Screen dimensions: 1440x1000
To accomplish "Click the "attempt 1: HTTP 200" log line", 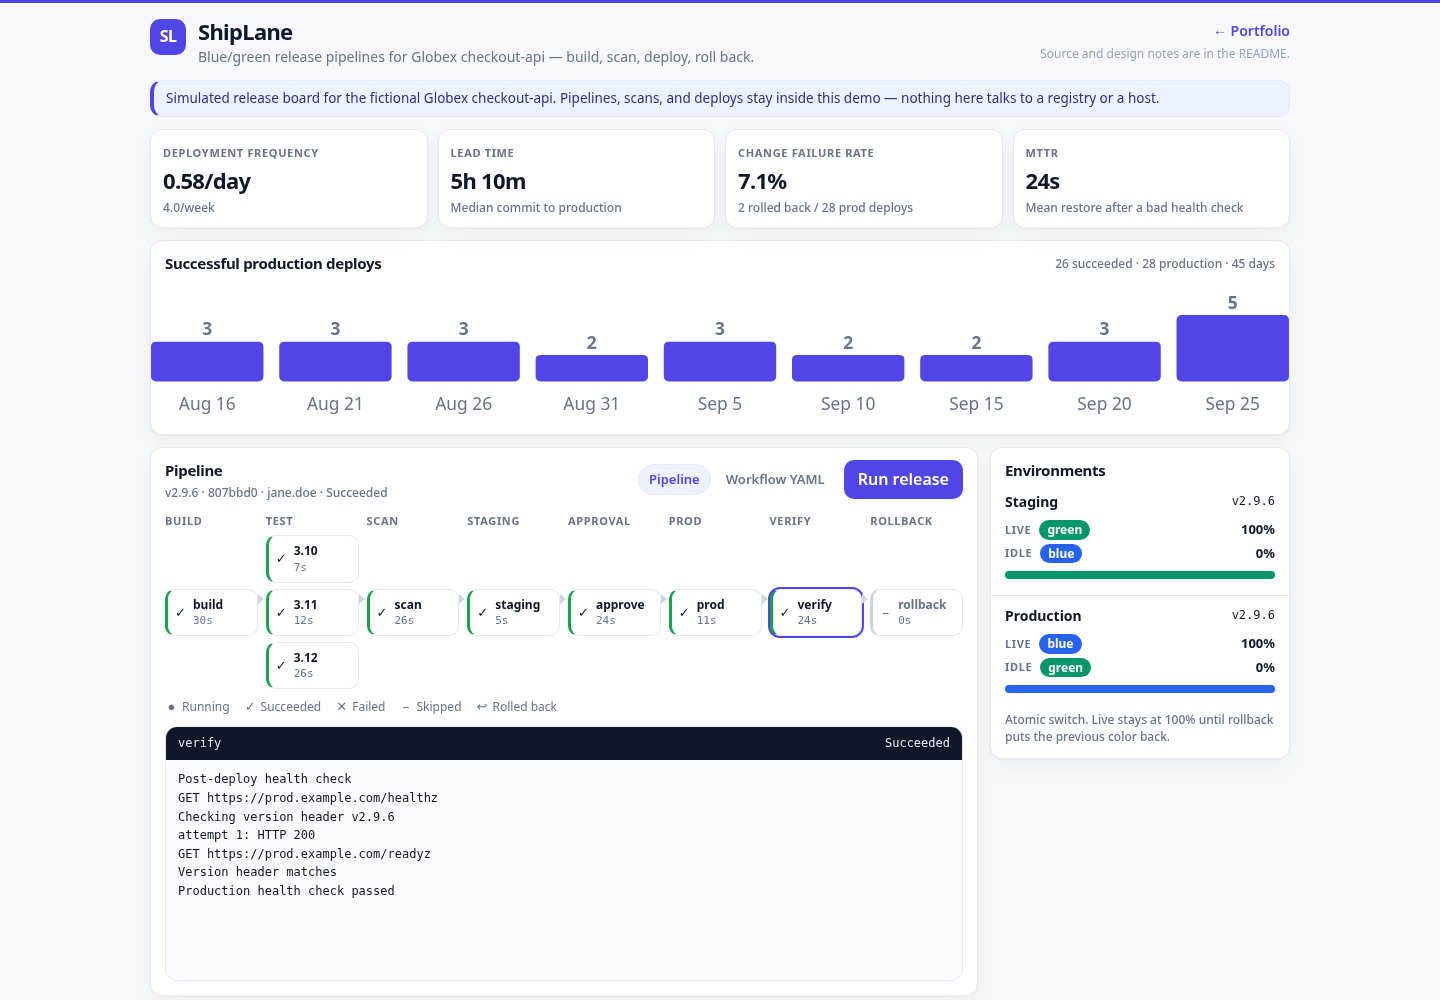I will pyautogui.click(x=246, y=835).
